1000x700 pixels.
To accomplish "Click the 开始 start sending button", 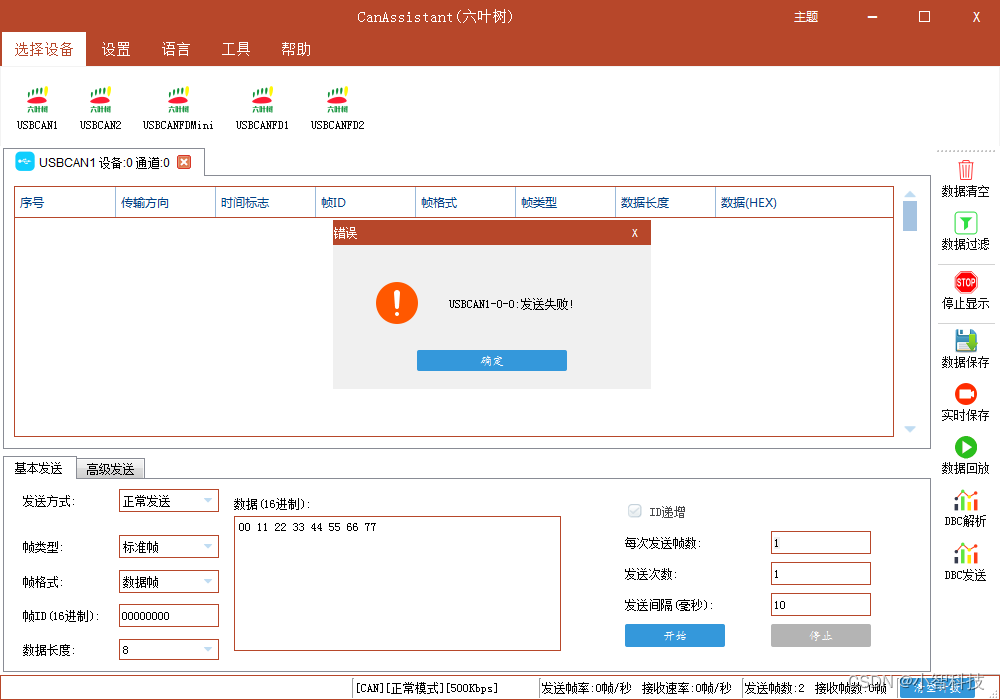I will tap(675, 635).
